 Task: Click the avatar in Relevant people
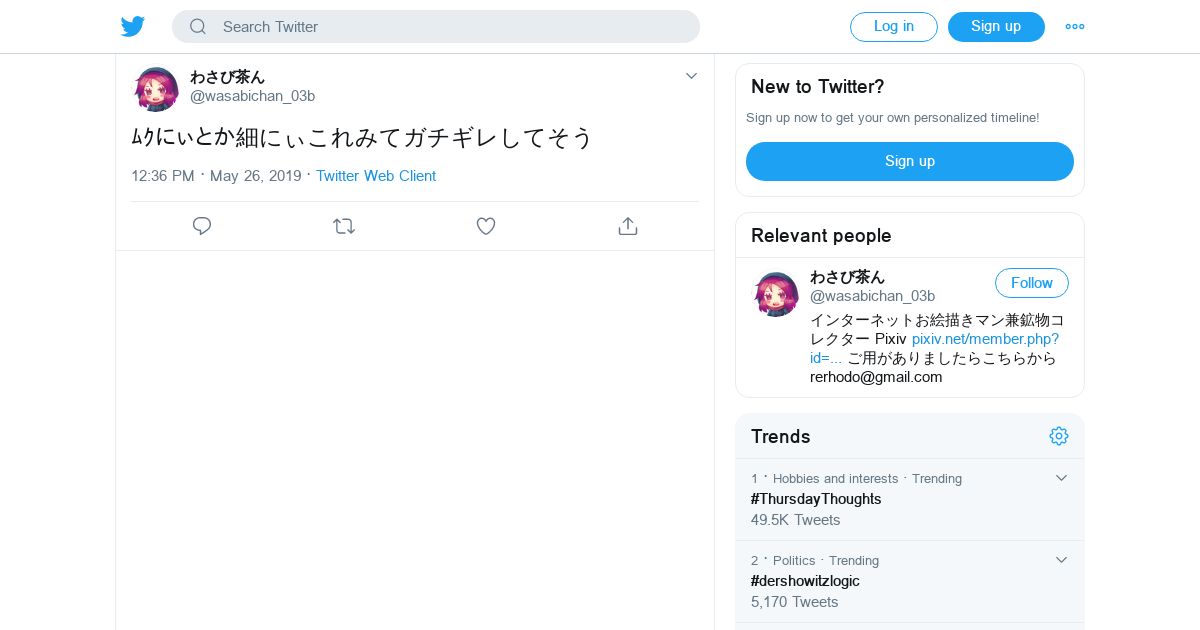click(776, 294)
